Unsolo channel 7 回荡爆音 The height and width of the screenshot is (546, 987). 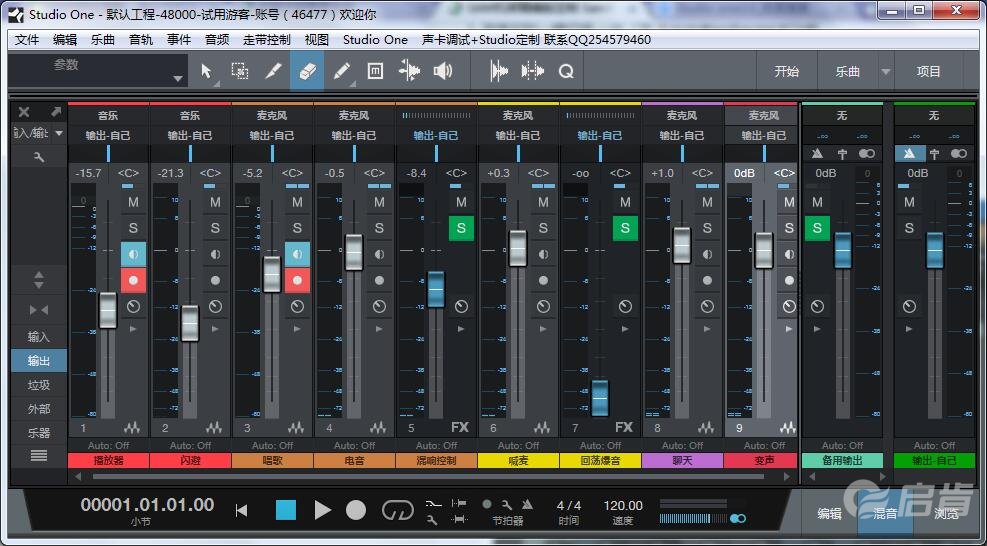click(625, 228)
